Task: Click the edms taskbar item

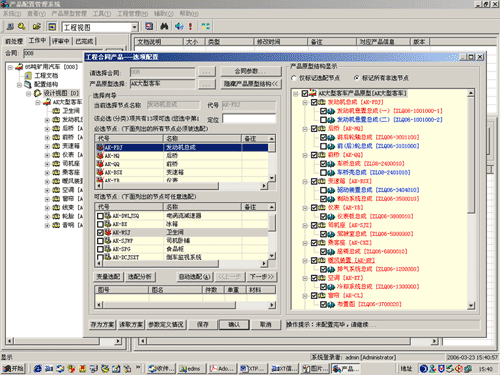Action: point(192,369)
